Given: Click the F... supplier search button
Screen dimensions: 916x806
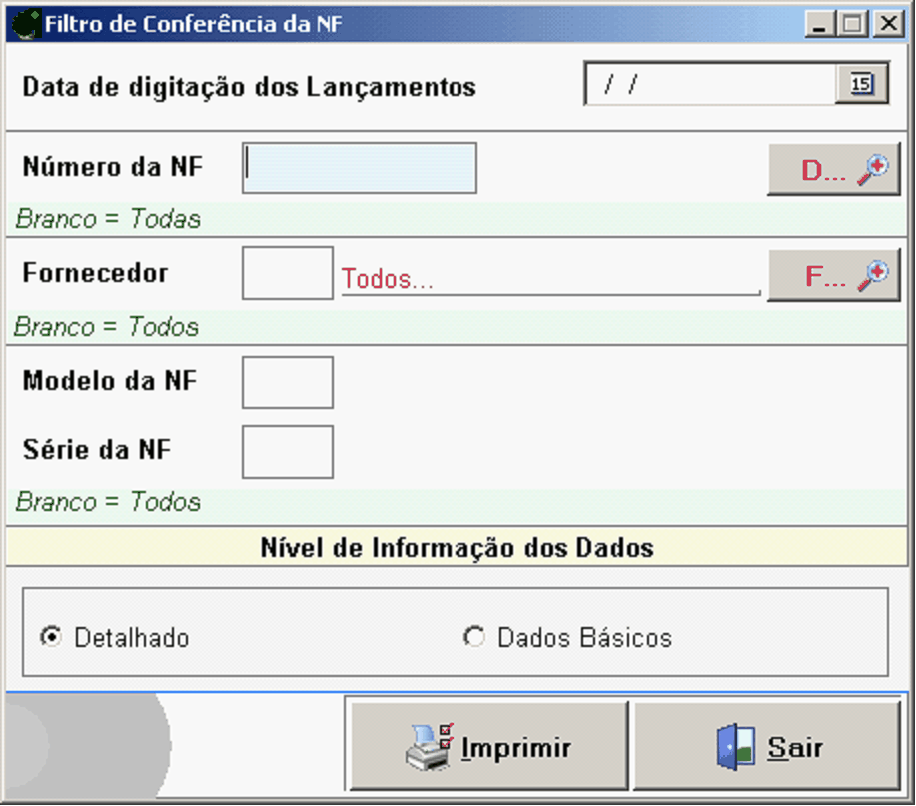Looking at the screenshot, I should tap(834, 275).
